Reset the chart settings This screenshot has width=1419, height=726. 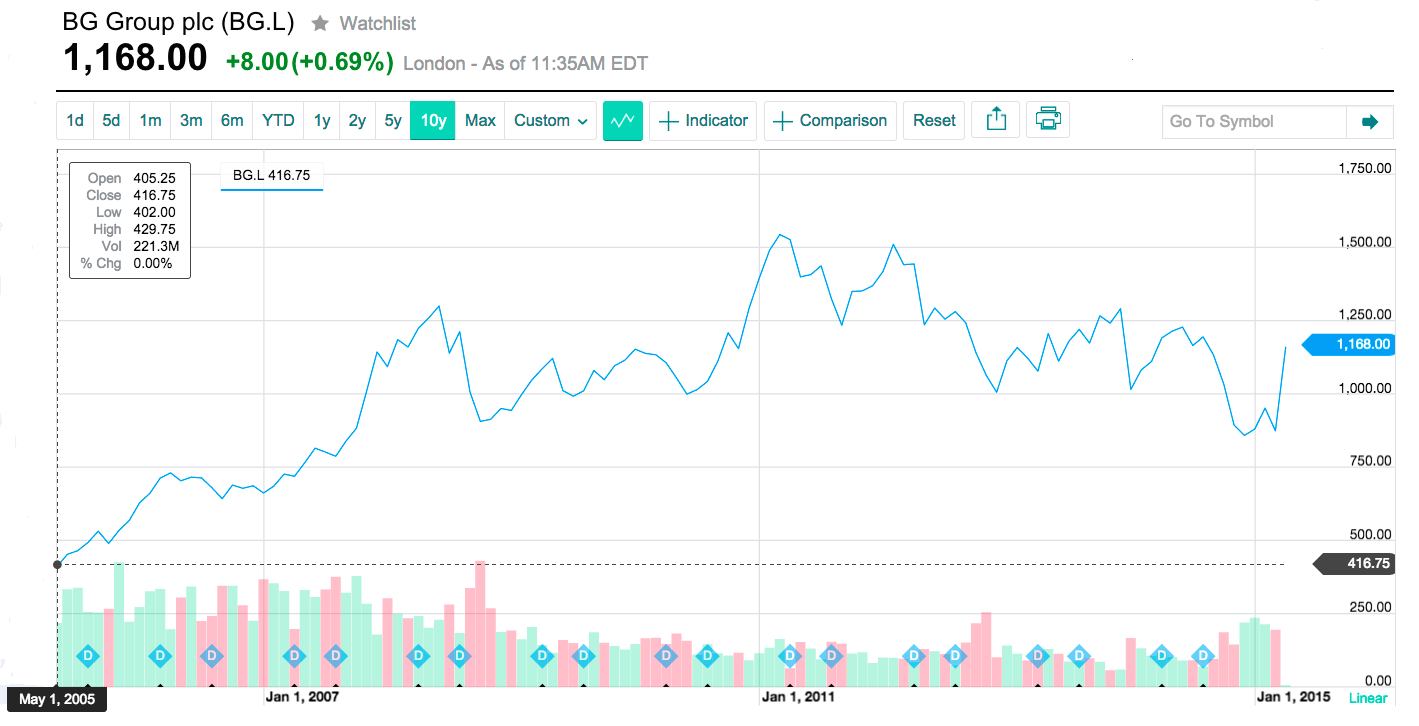tap(934, 121)
